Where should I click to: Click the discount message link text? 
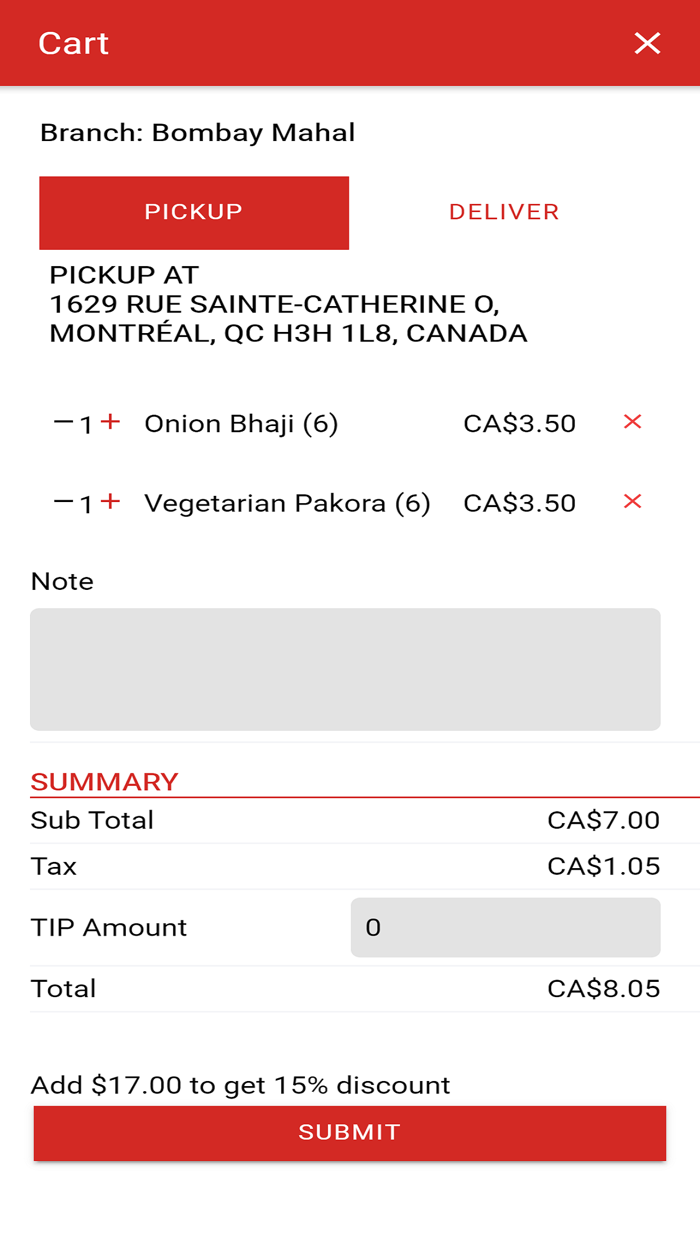tap(239, 1084)
